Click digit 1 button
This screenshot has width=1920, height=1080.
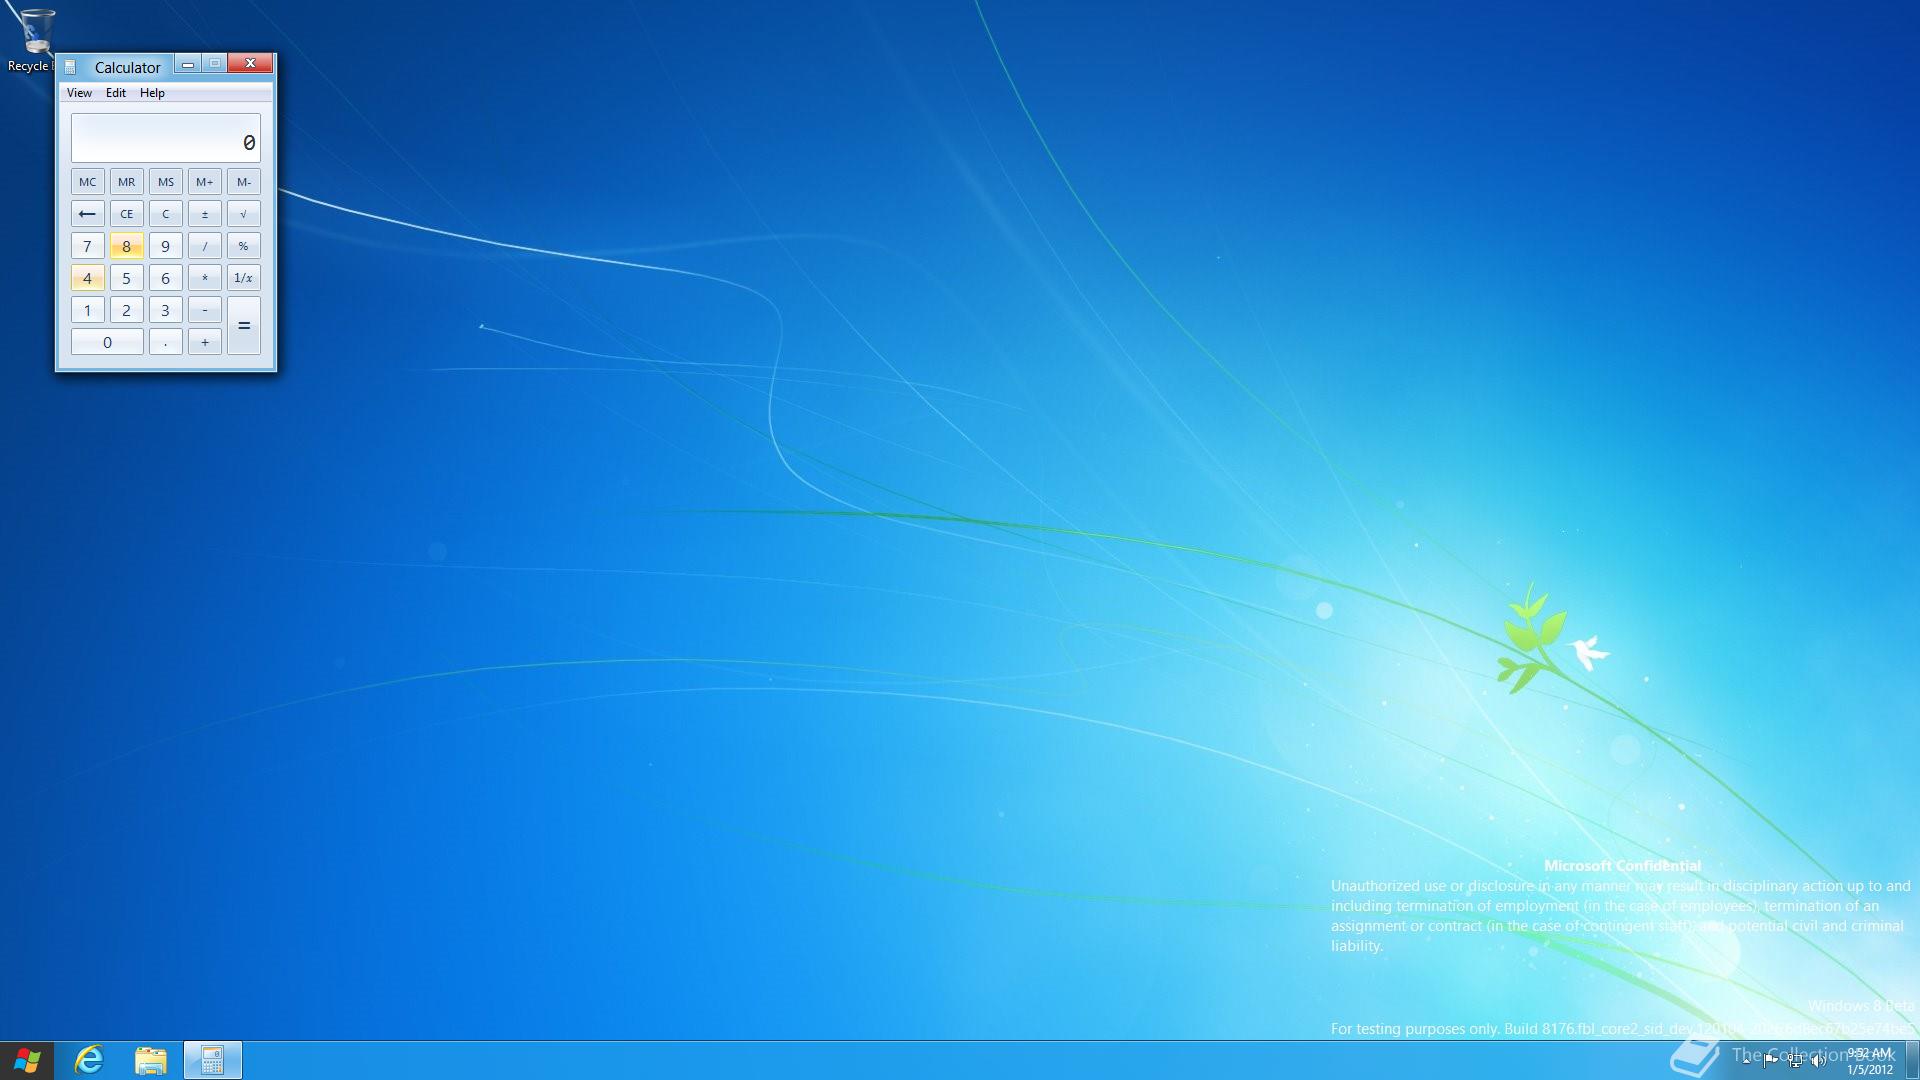87,310
